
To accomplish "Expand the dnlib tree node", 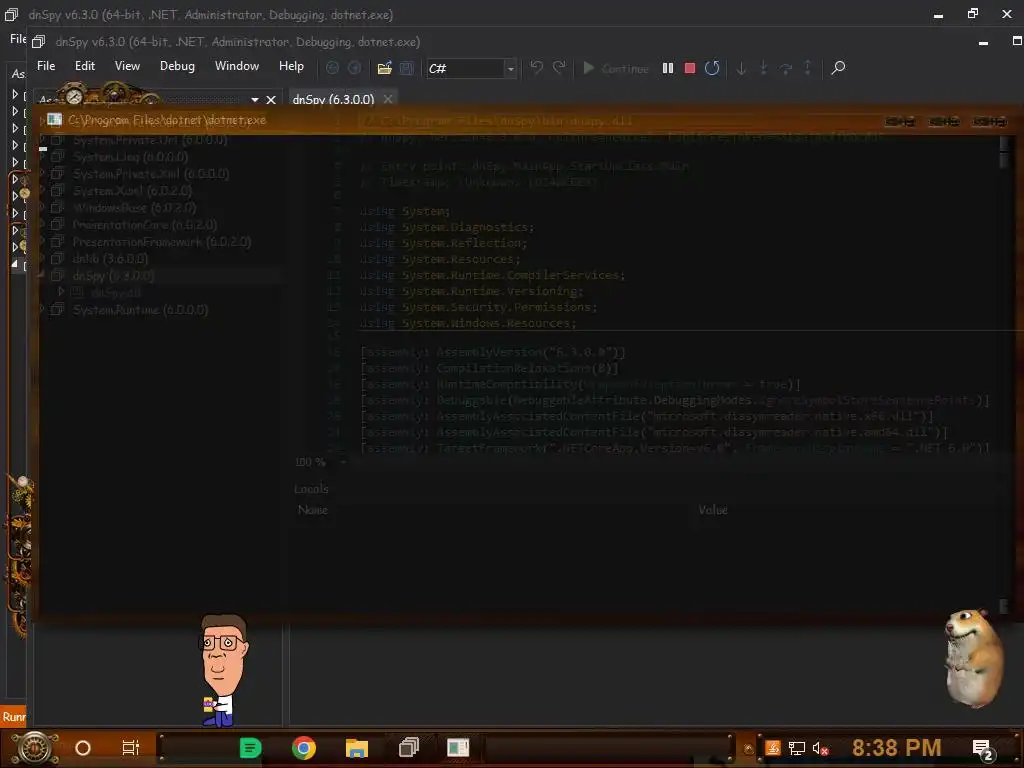I will tap(42, 259).
